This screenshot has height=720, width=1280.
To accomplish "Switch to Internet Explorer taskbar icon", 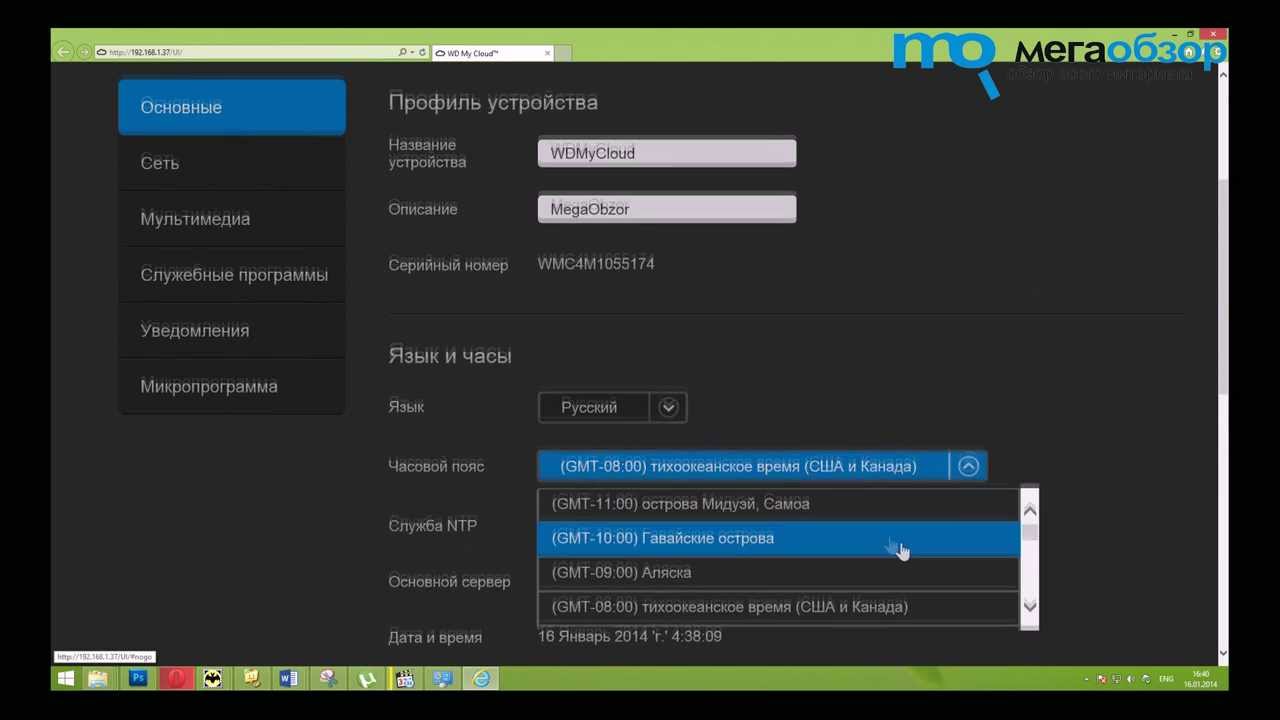I will coord(481,679).
